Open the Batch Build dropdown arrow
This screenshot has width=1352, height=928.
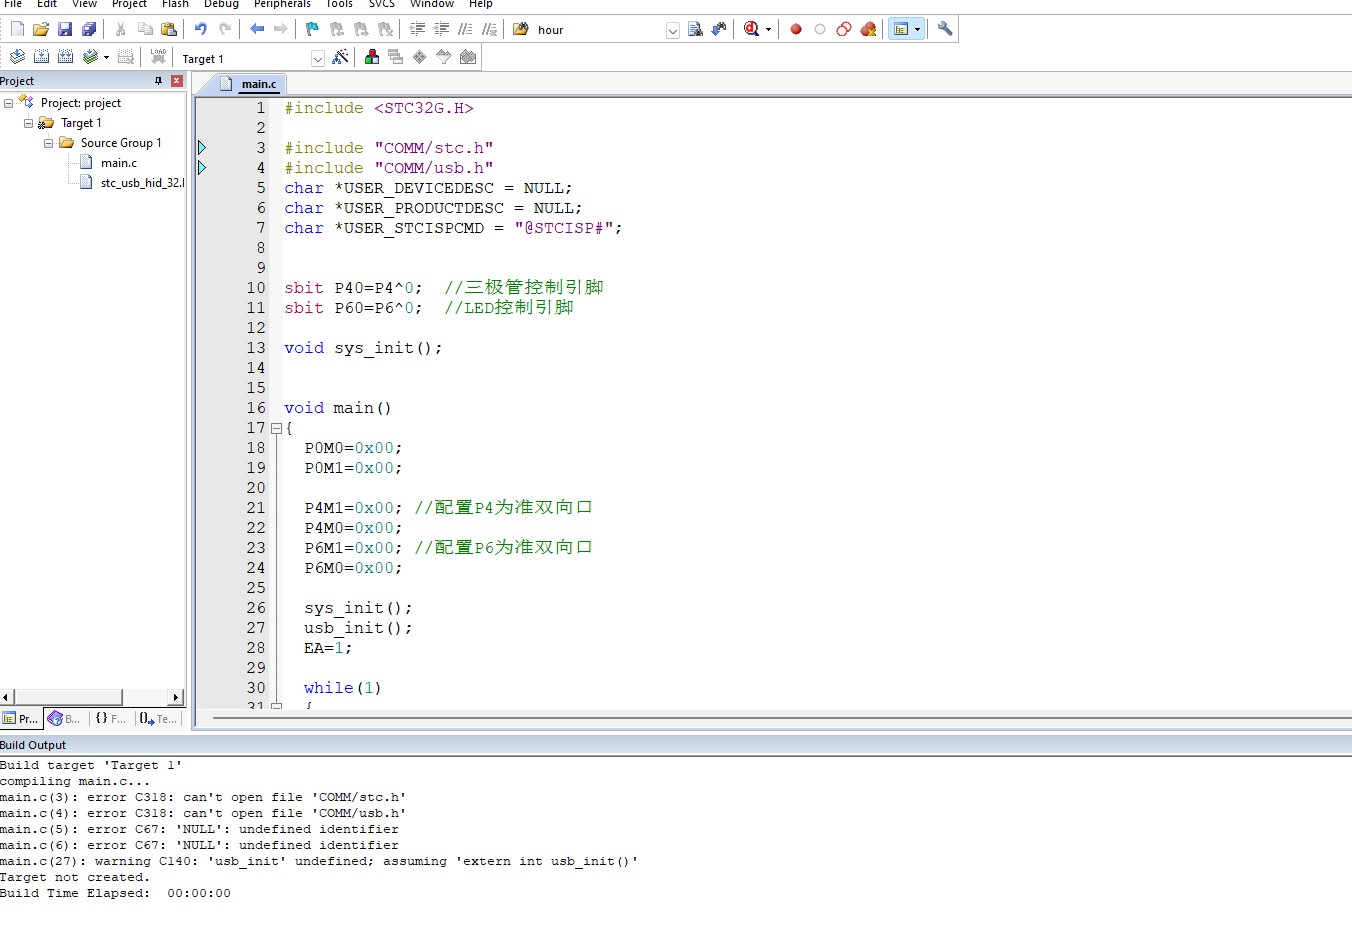106,57
